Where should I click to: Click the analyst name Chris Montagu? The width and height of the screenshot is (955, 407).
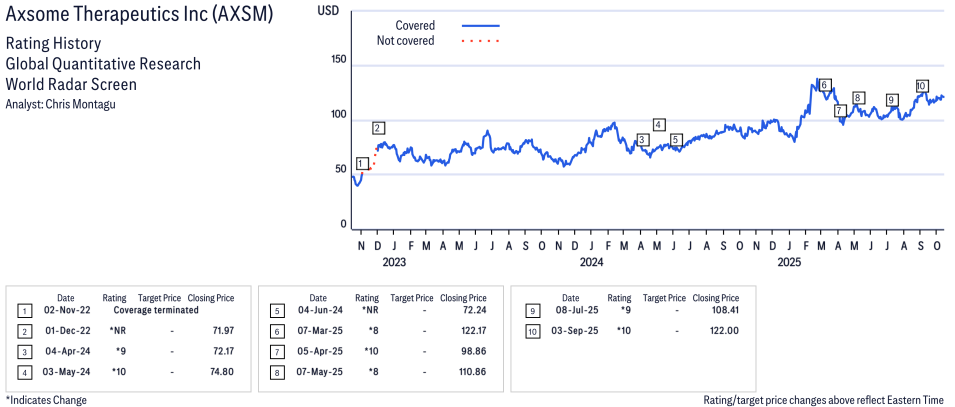(x=61, y=104)
